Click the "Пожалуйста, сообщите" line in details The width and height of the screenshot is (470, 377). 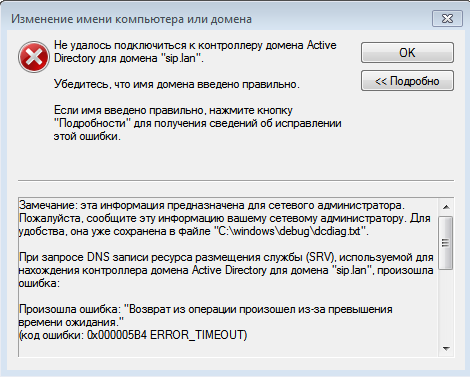point(225,218)
